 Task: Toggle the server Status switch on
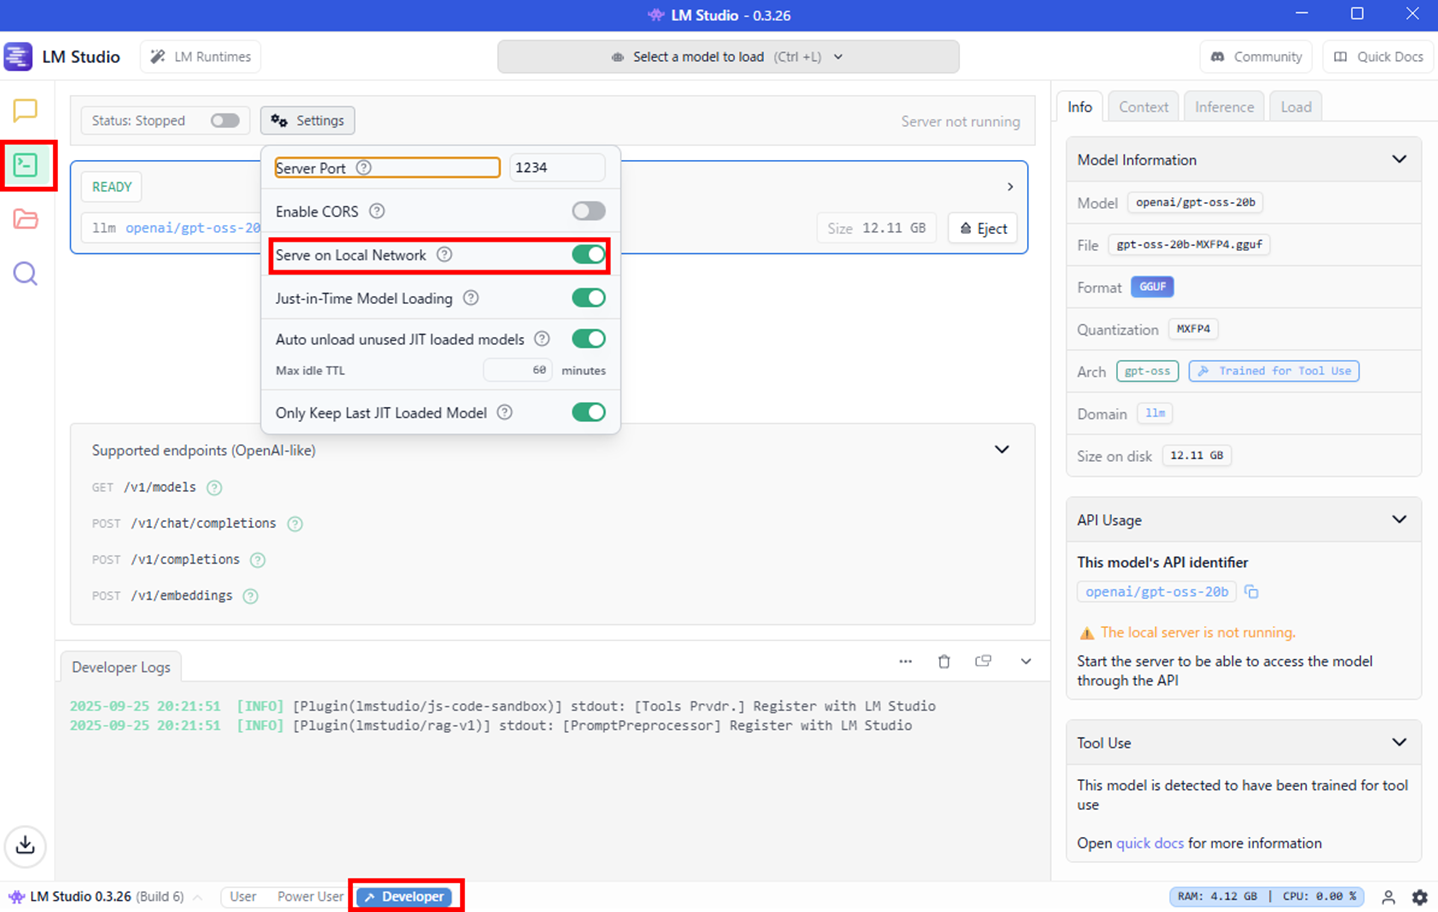[x=225, y=121]
